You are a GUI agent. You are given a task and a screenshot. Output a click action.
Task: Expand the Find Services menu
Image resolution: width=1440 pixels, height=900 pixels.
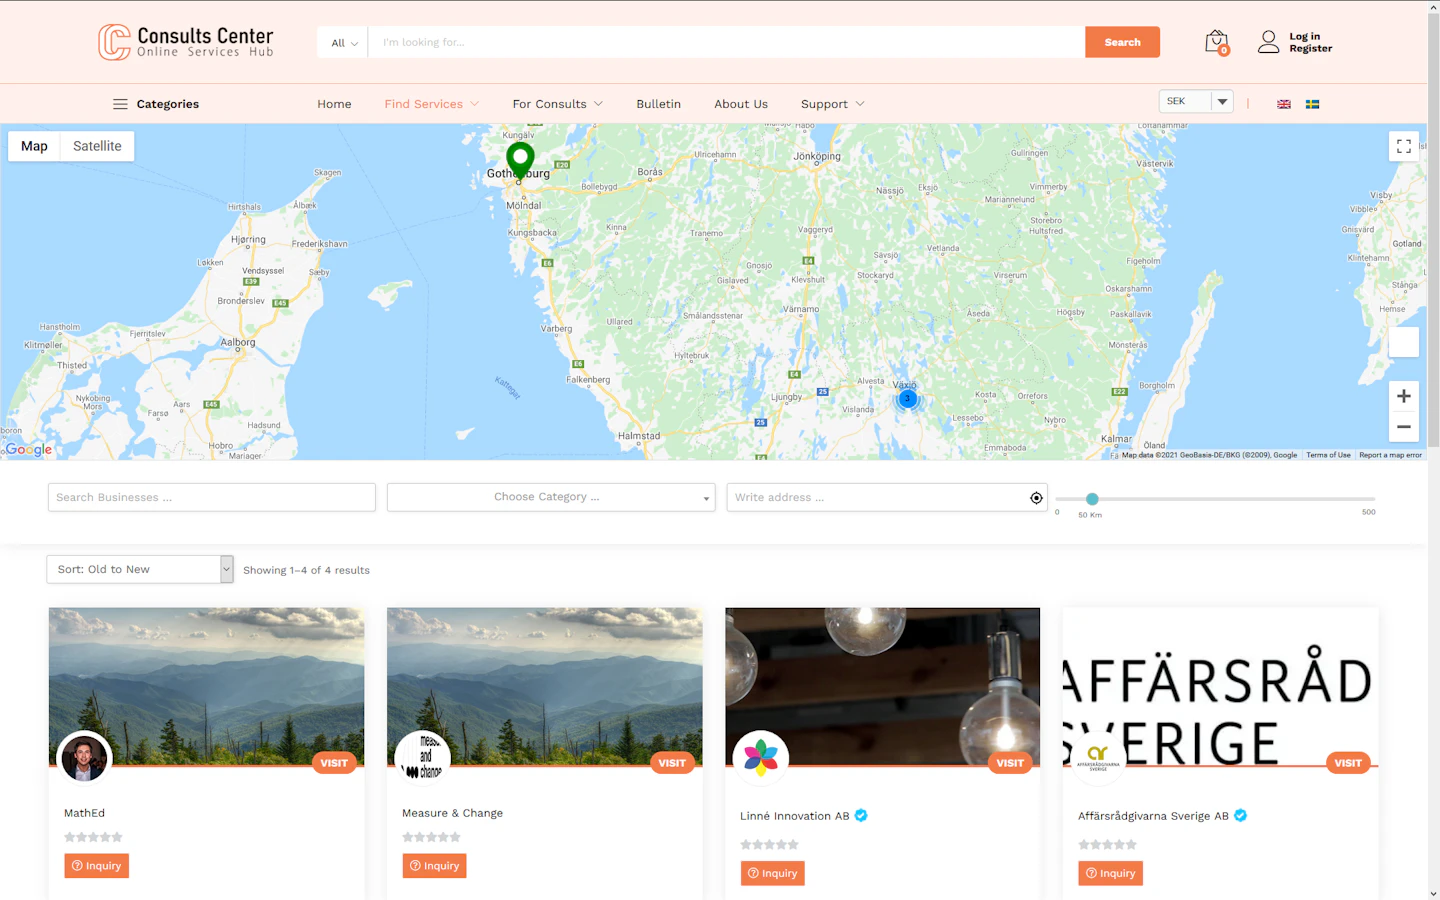click(x=432, y=104)
